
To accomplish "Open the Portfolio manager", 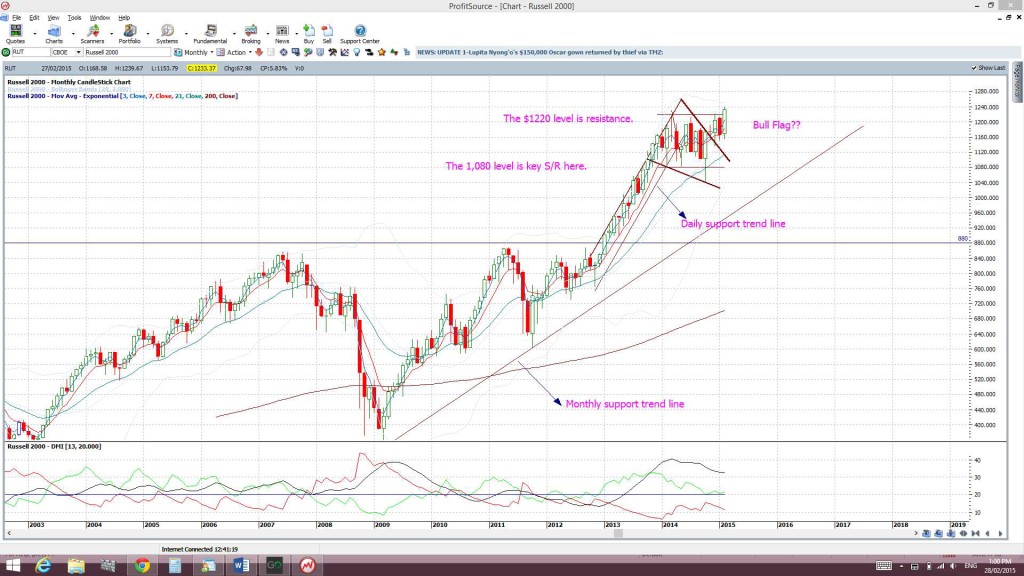I will pos(129,34).
